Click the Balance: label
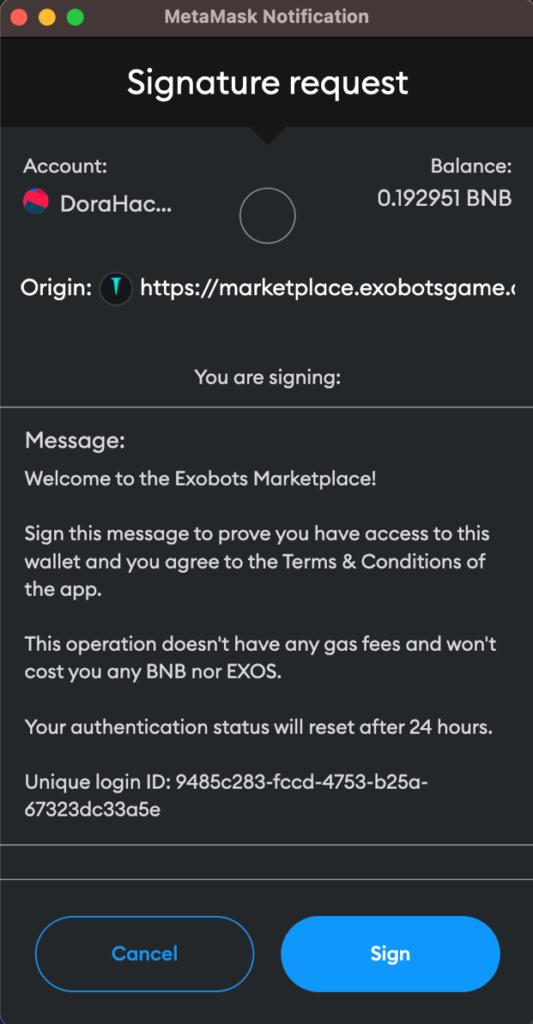 pyautogui.click(x=471, y=166)
